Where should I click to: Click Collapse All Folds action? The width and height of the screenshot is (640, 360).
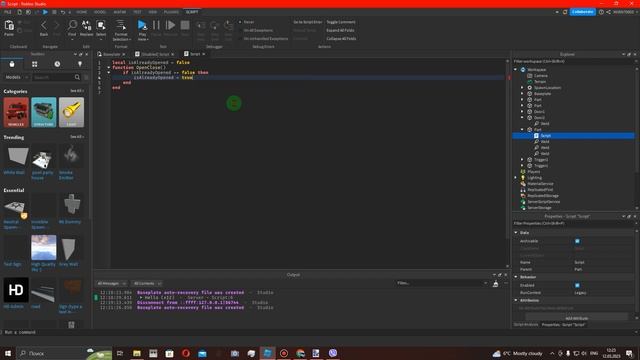341,38
